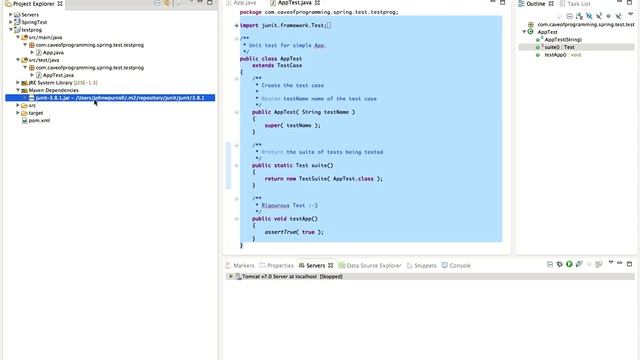The width and height of the screenshot is (640, 360).
Task: Toggle Hide Fields in Outline toolbar
Action: (589, 16)
